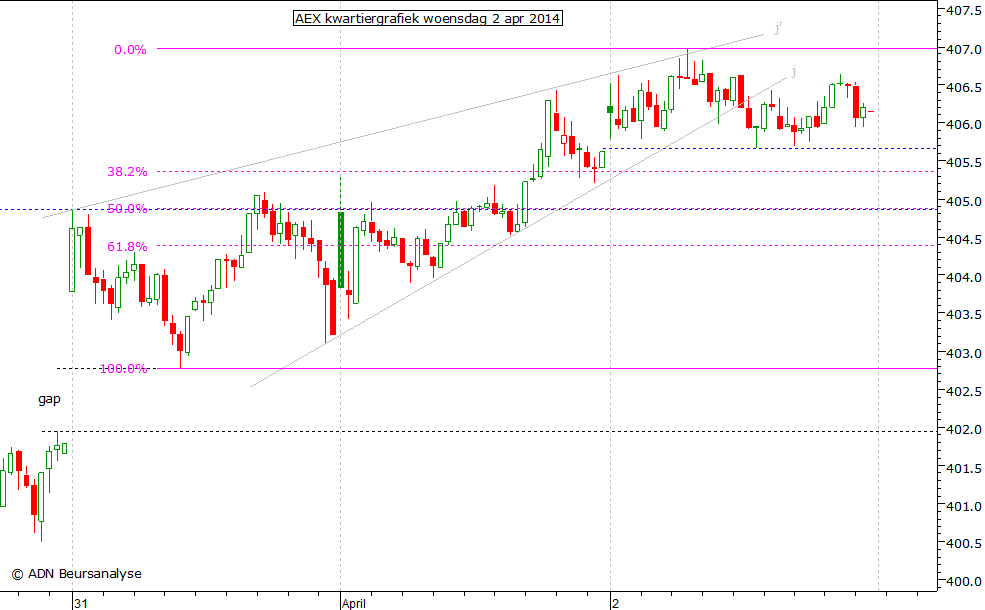Screen dimensions: 985x610
Task: Click the 407.0 price axis label
Action: pos(964,48)
